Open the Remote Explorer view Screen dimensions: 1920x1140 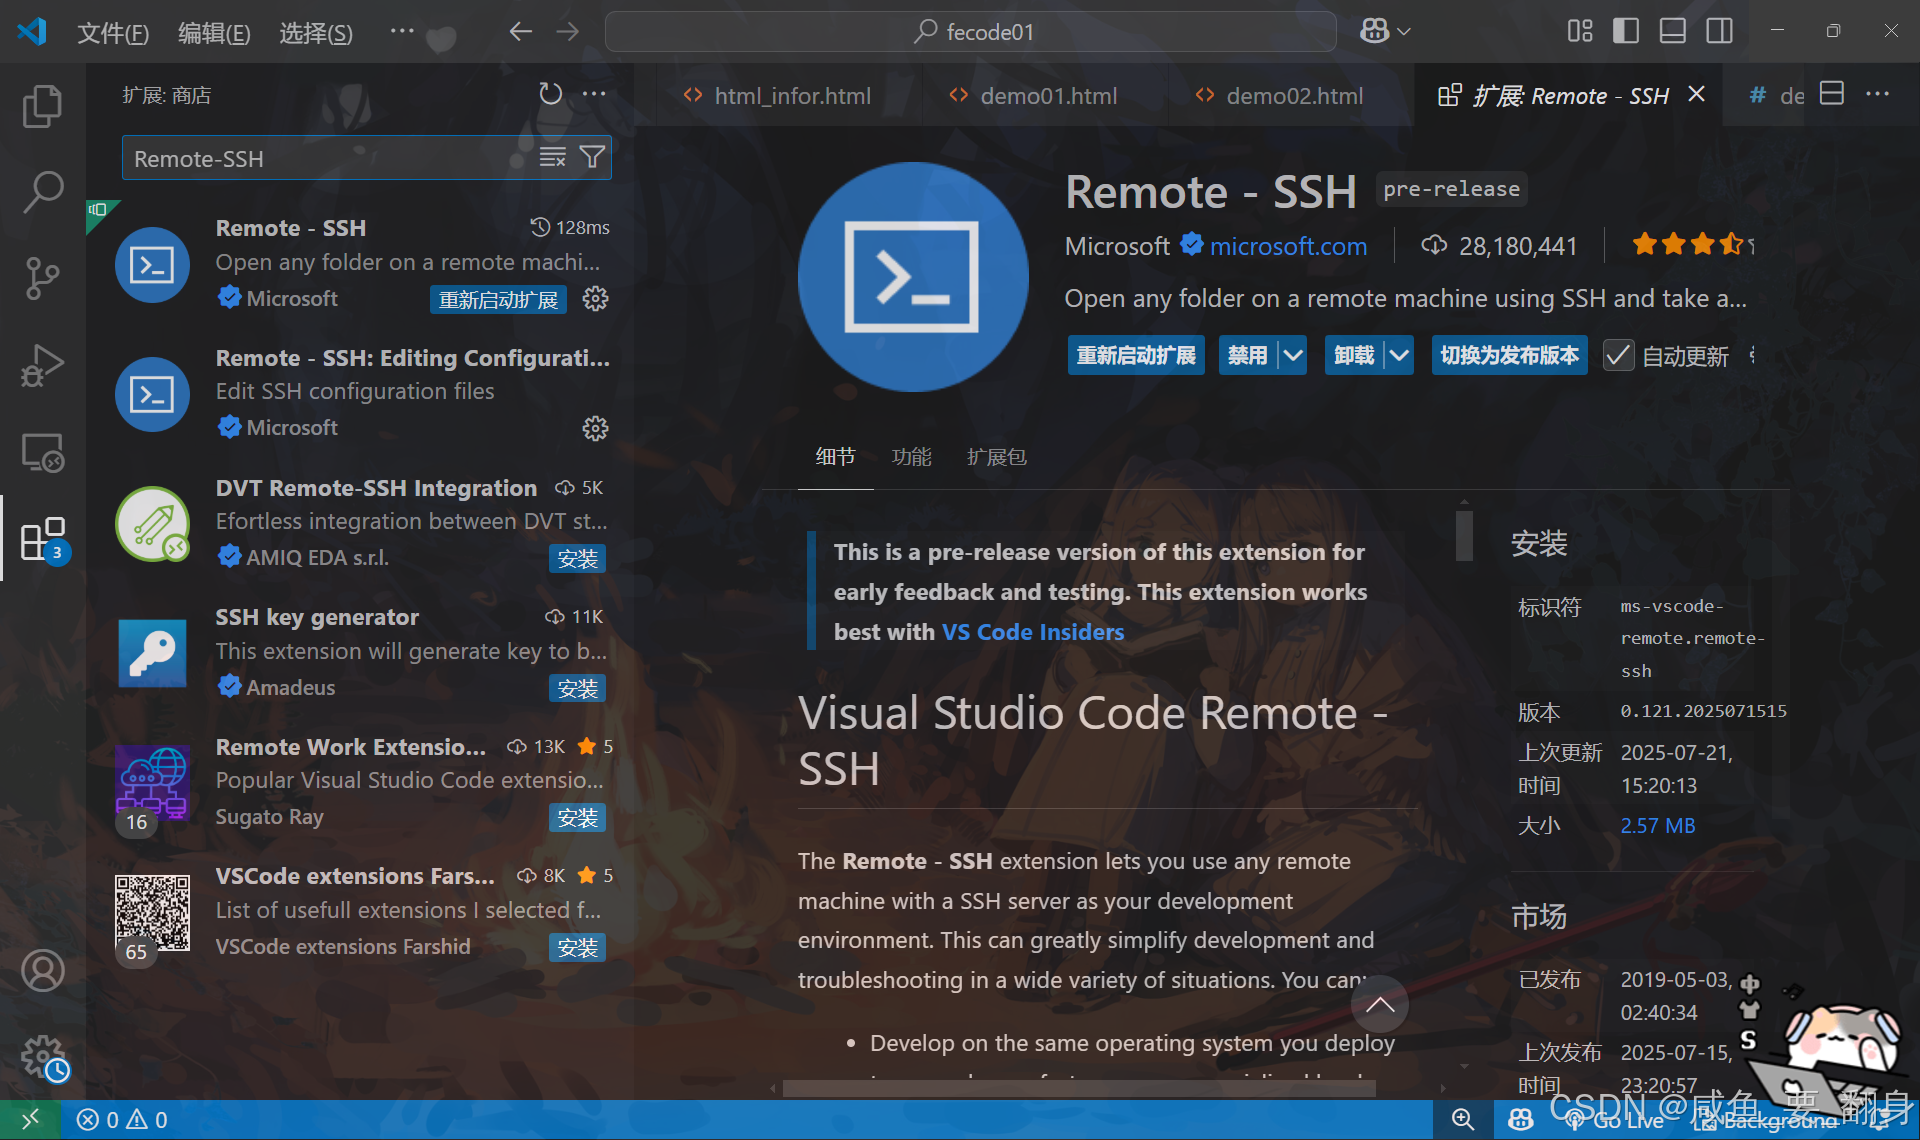pyautogui.click(x=42, y=452)
